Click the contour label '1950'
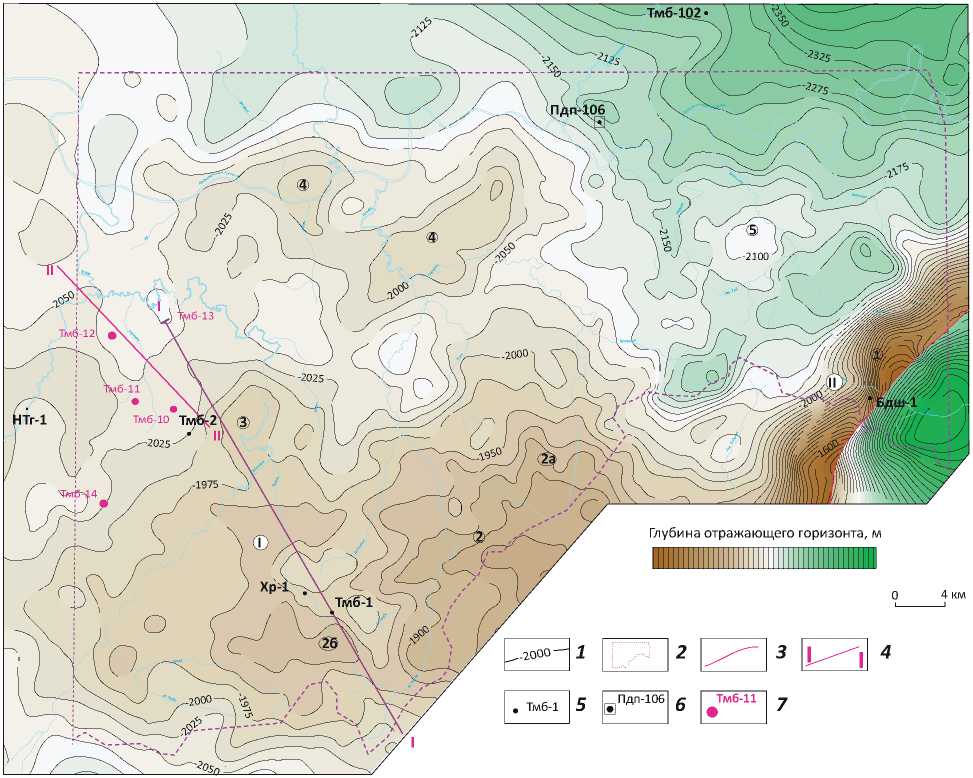The height and width of the screenshot is (778, 973). coord(490,455)
